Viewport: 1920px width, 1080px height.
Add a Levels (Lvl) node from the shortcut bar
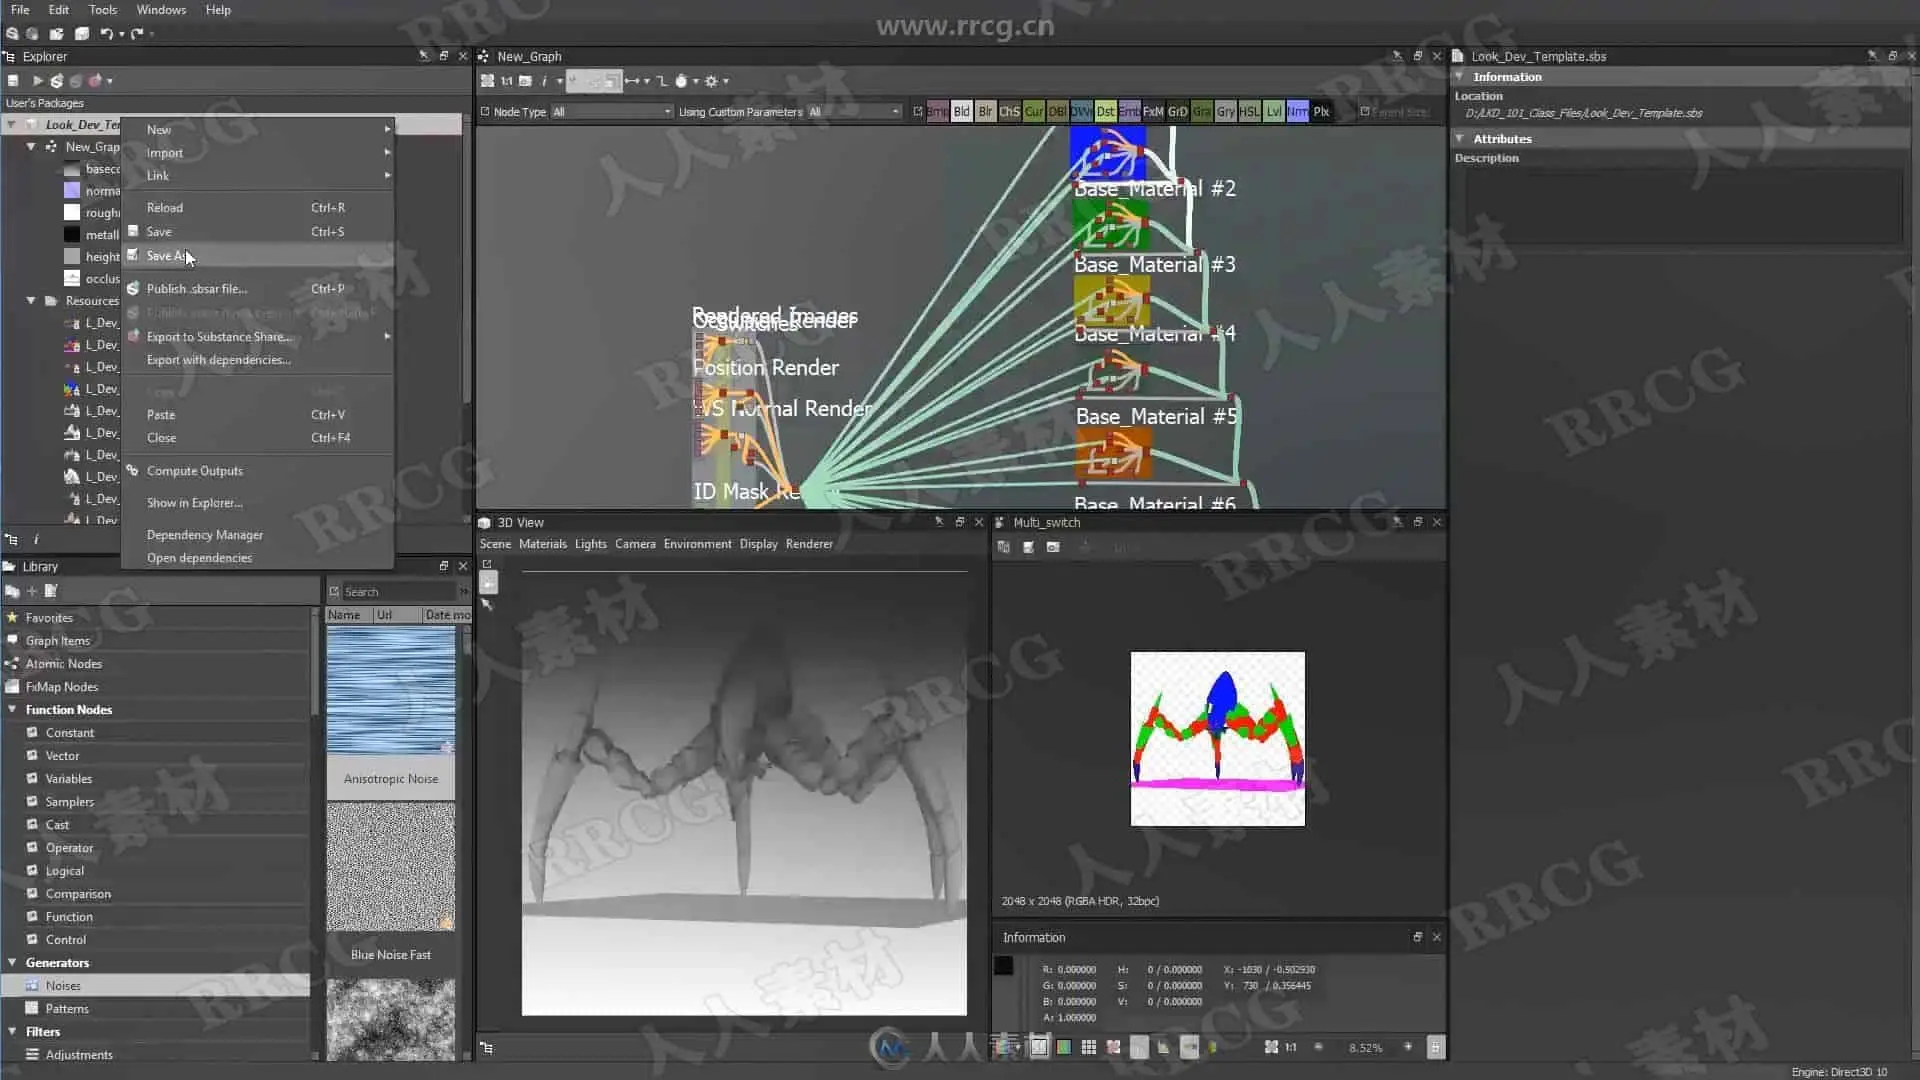tap(1273, 112)
